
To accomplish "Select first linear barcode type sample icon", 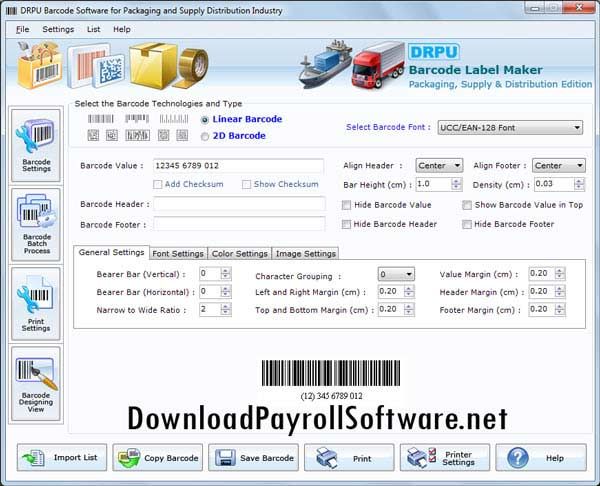I will pyautogui.click(x=101, y=119).
